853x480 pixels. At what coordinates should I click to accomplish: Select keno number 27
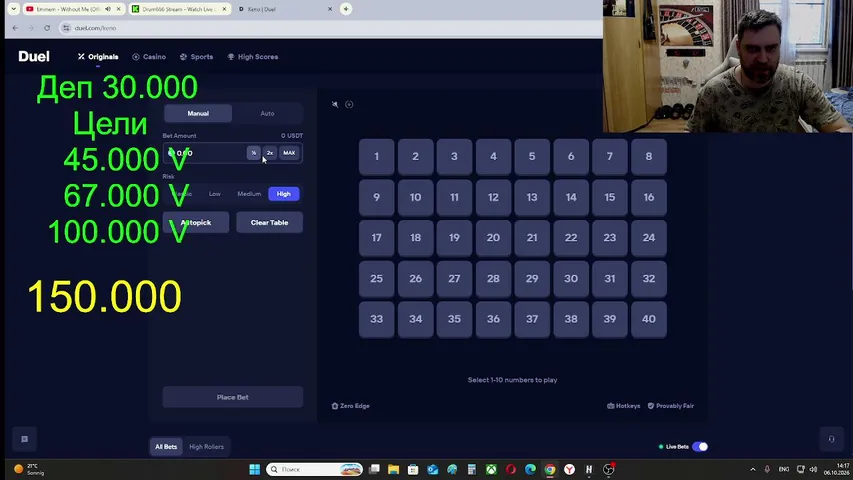pos(454,279)
